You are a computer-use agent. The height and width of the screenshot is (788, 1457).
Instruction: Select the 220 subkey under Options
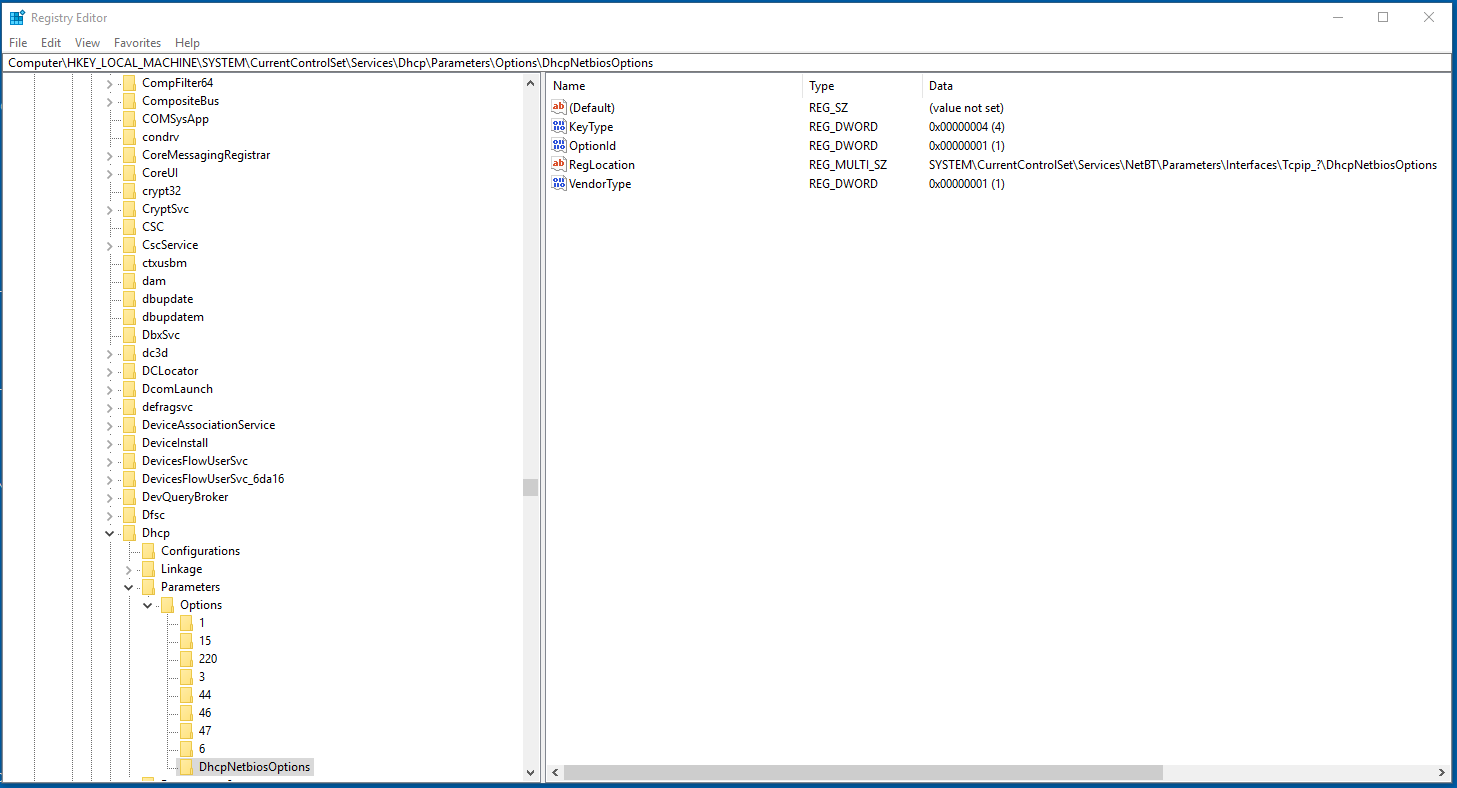pos(208,659)
